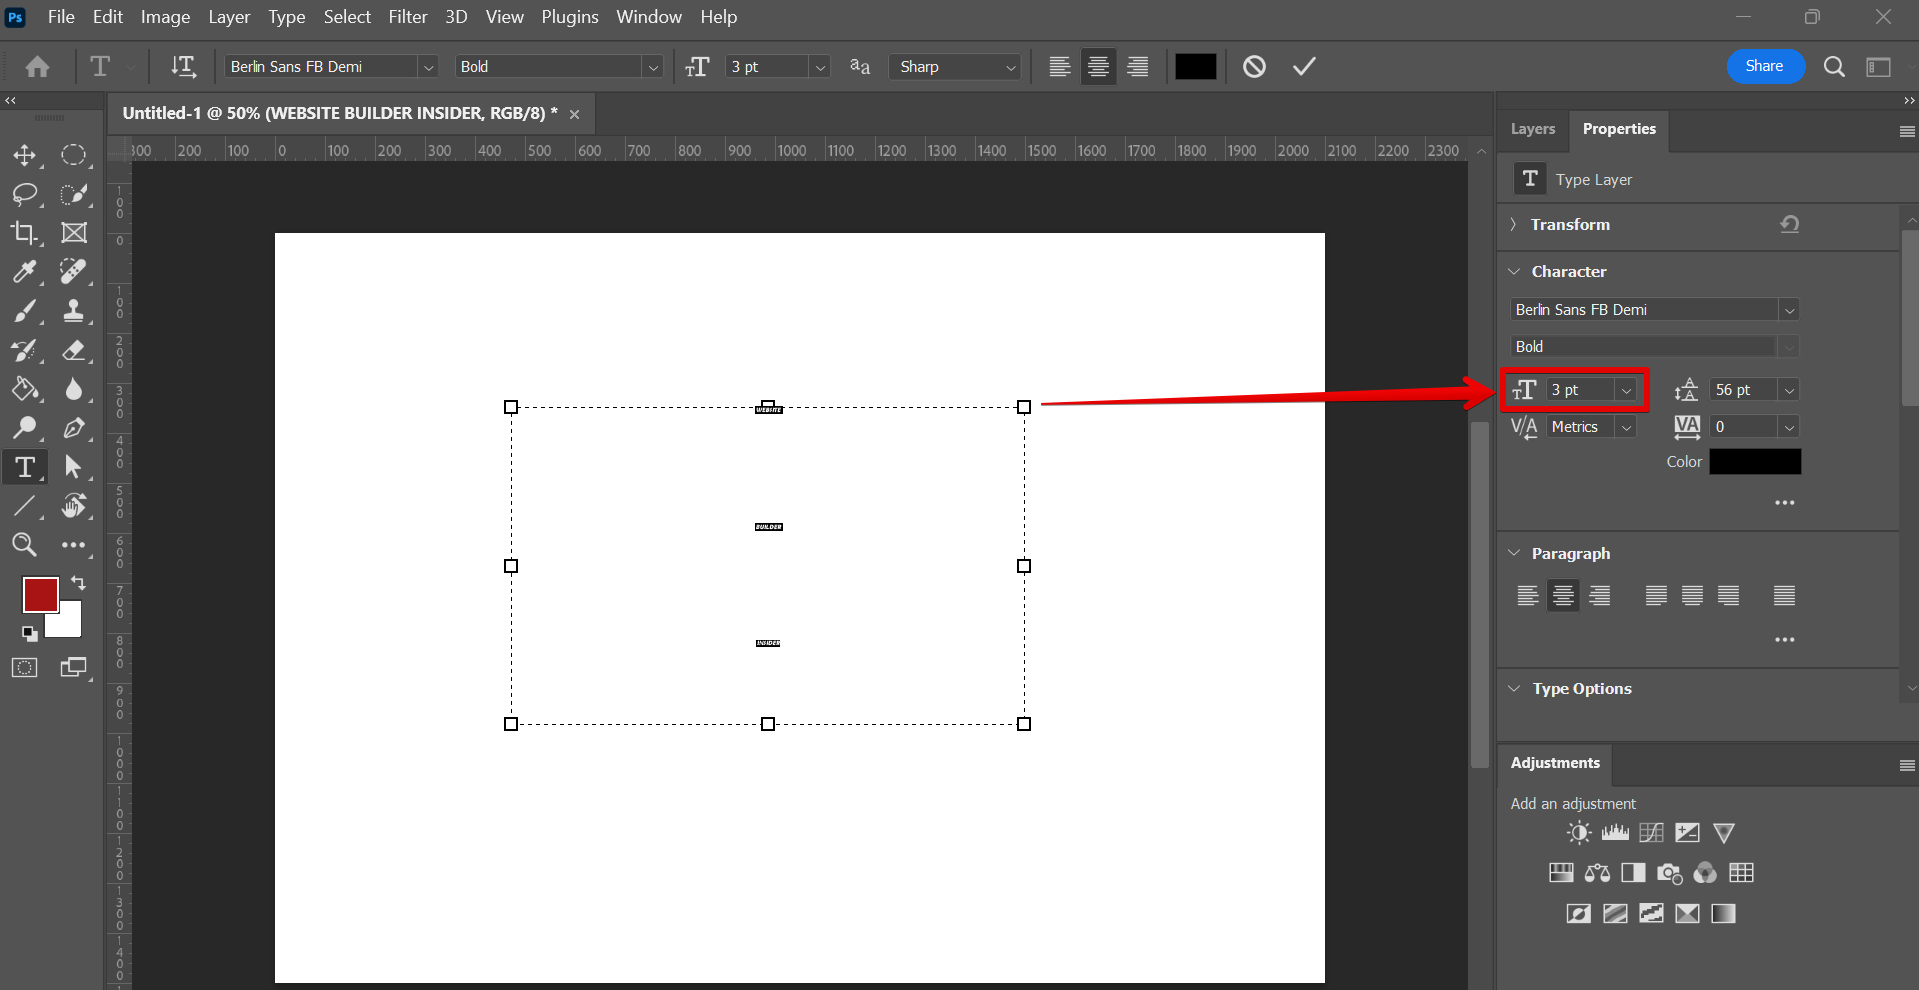
Task: Select the Crop tool
Action: [24, 233]
